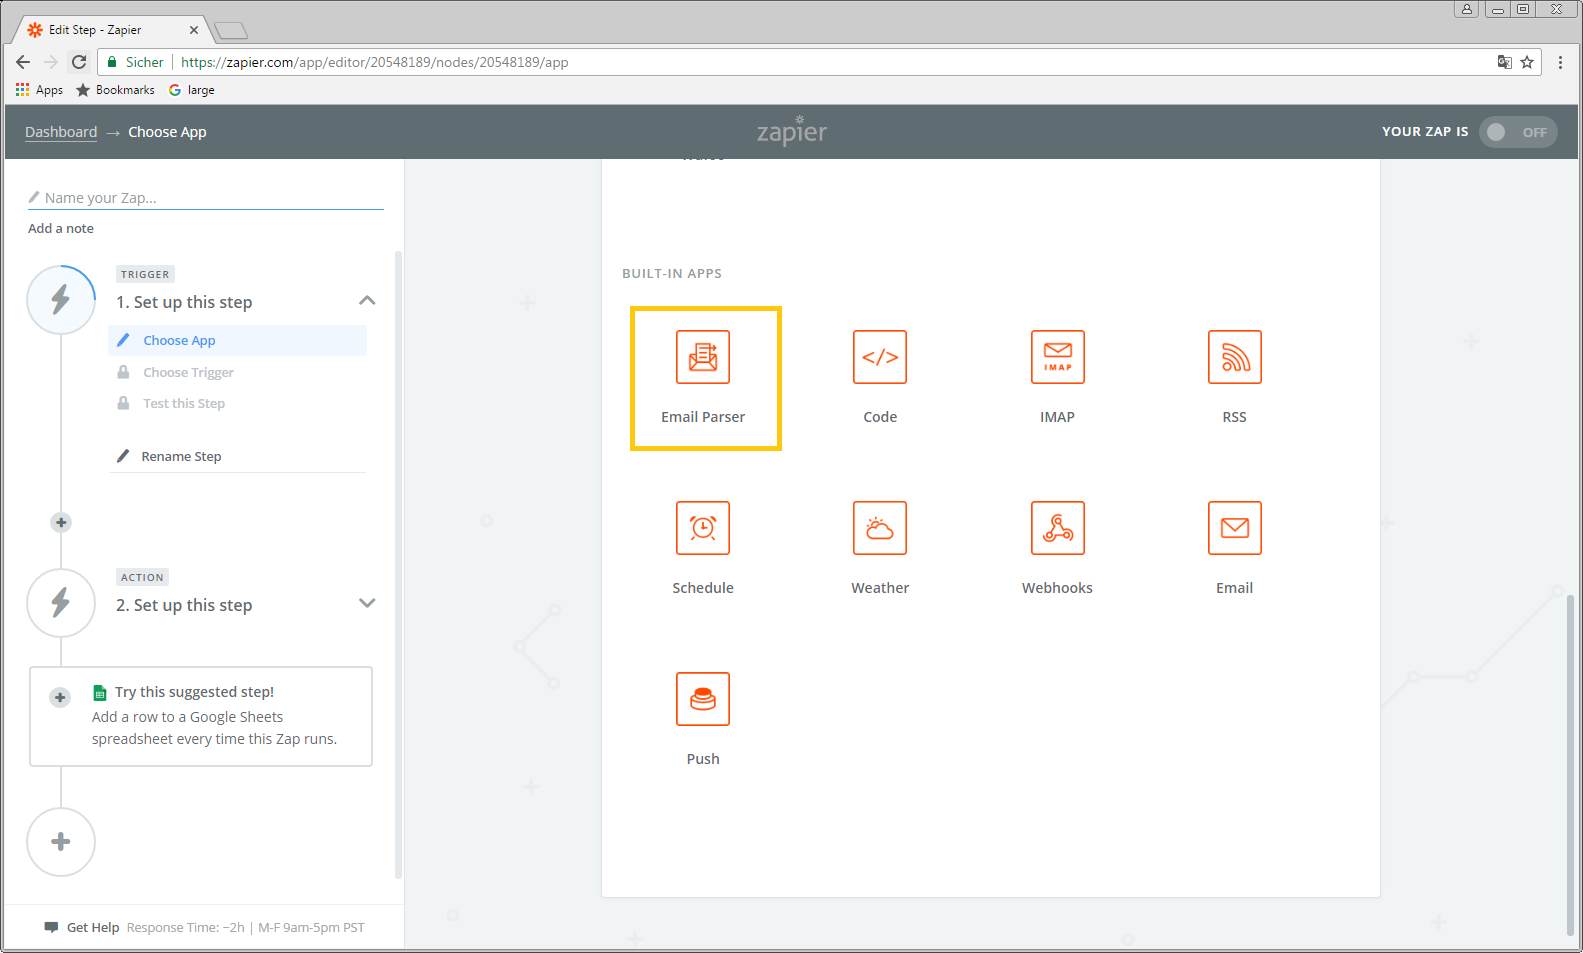Go back to the Dashboard link
The image size is (1583, 953).
(x=61, y=132)
